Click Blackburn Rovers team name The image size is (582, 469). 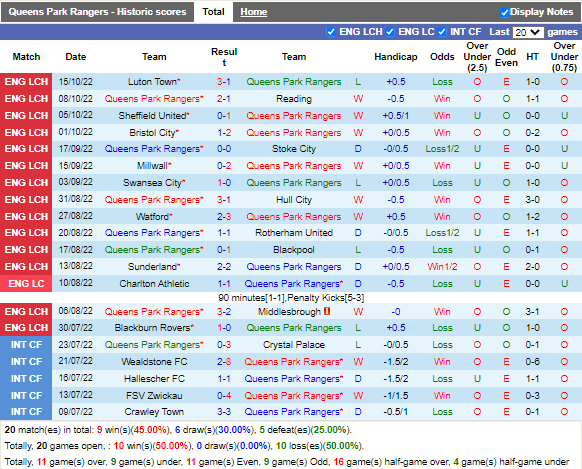[152, 328]
